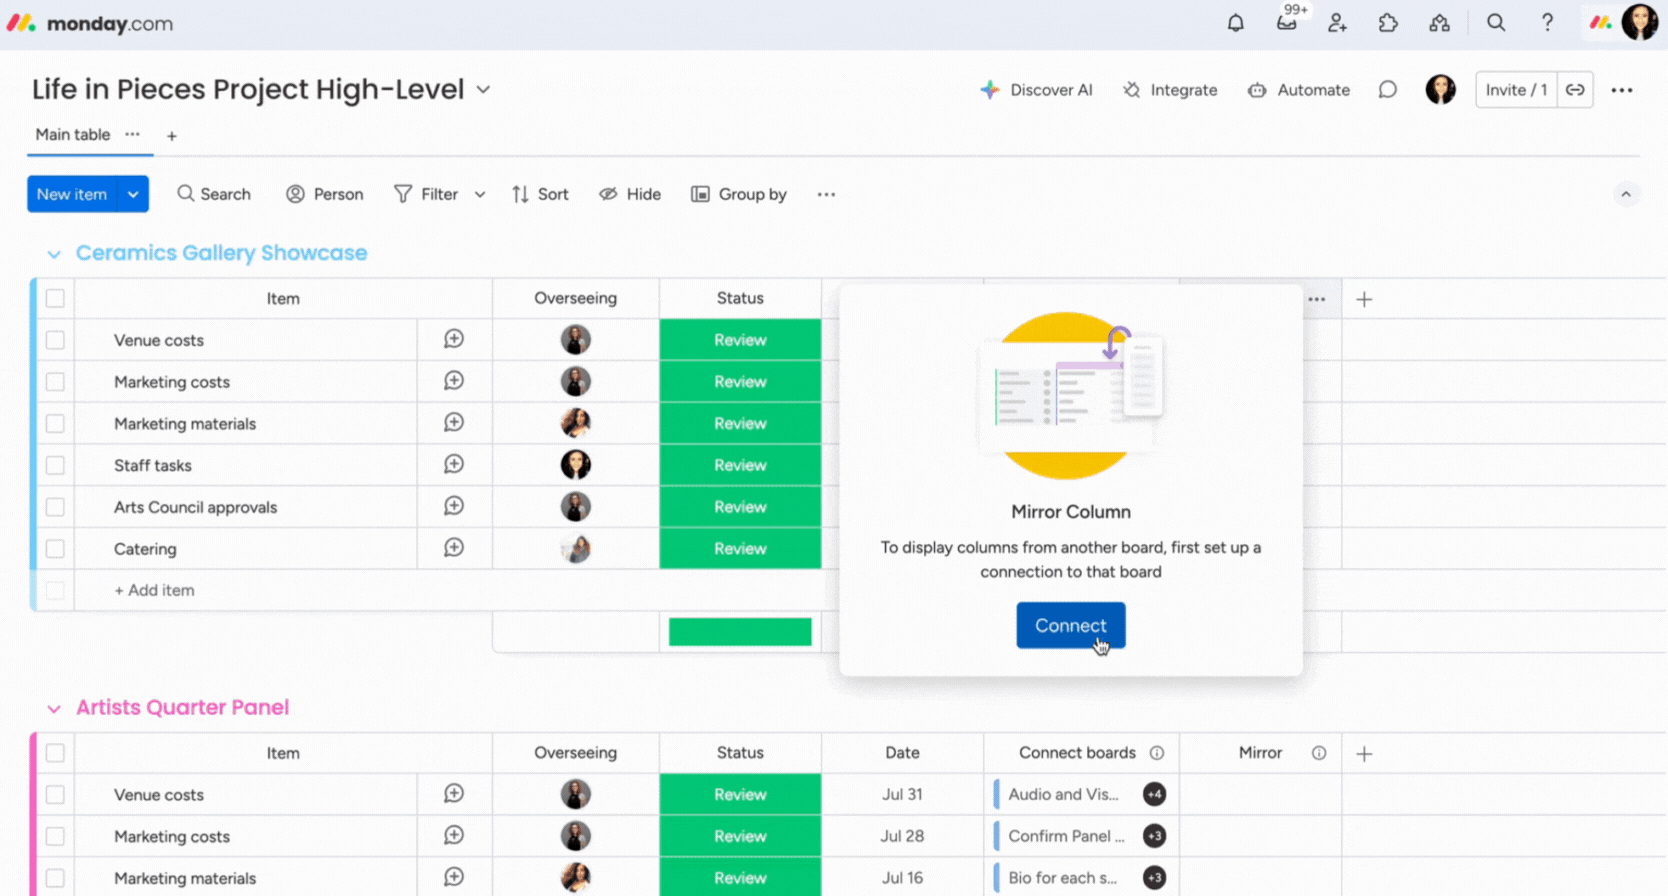Click the Invite / 1 button
This screenshot has width=1668, height=896.
[x=1516, y=90]
